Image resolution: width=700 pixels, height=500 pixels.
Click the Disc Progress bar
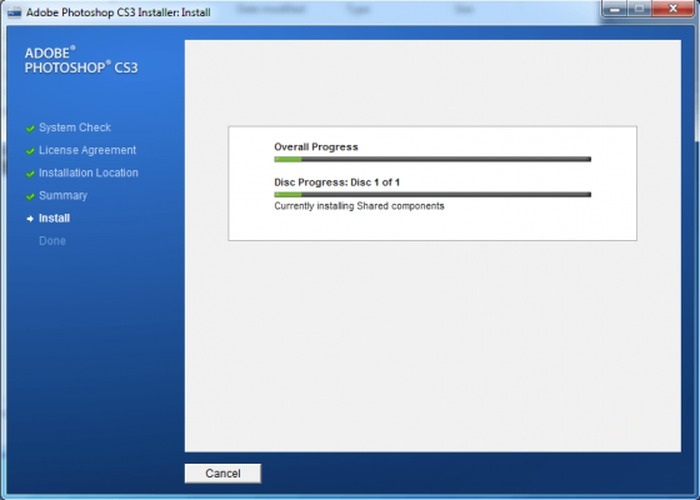(x=432, y=194)
